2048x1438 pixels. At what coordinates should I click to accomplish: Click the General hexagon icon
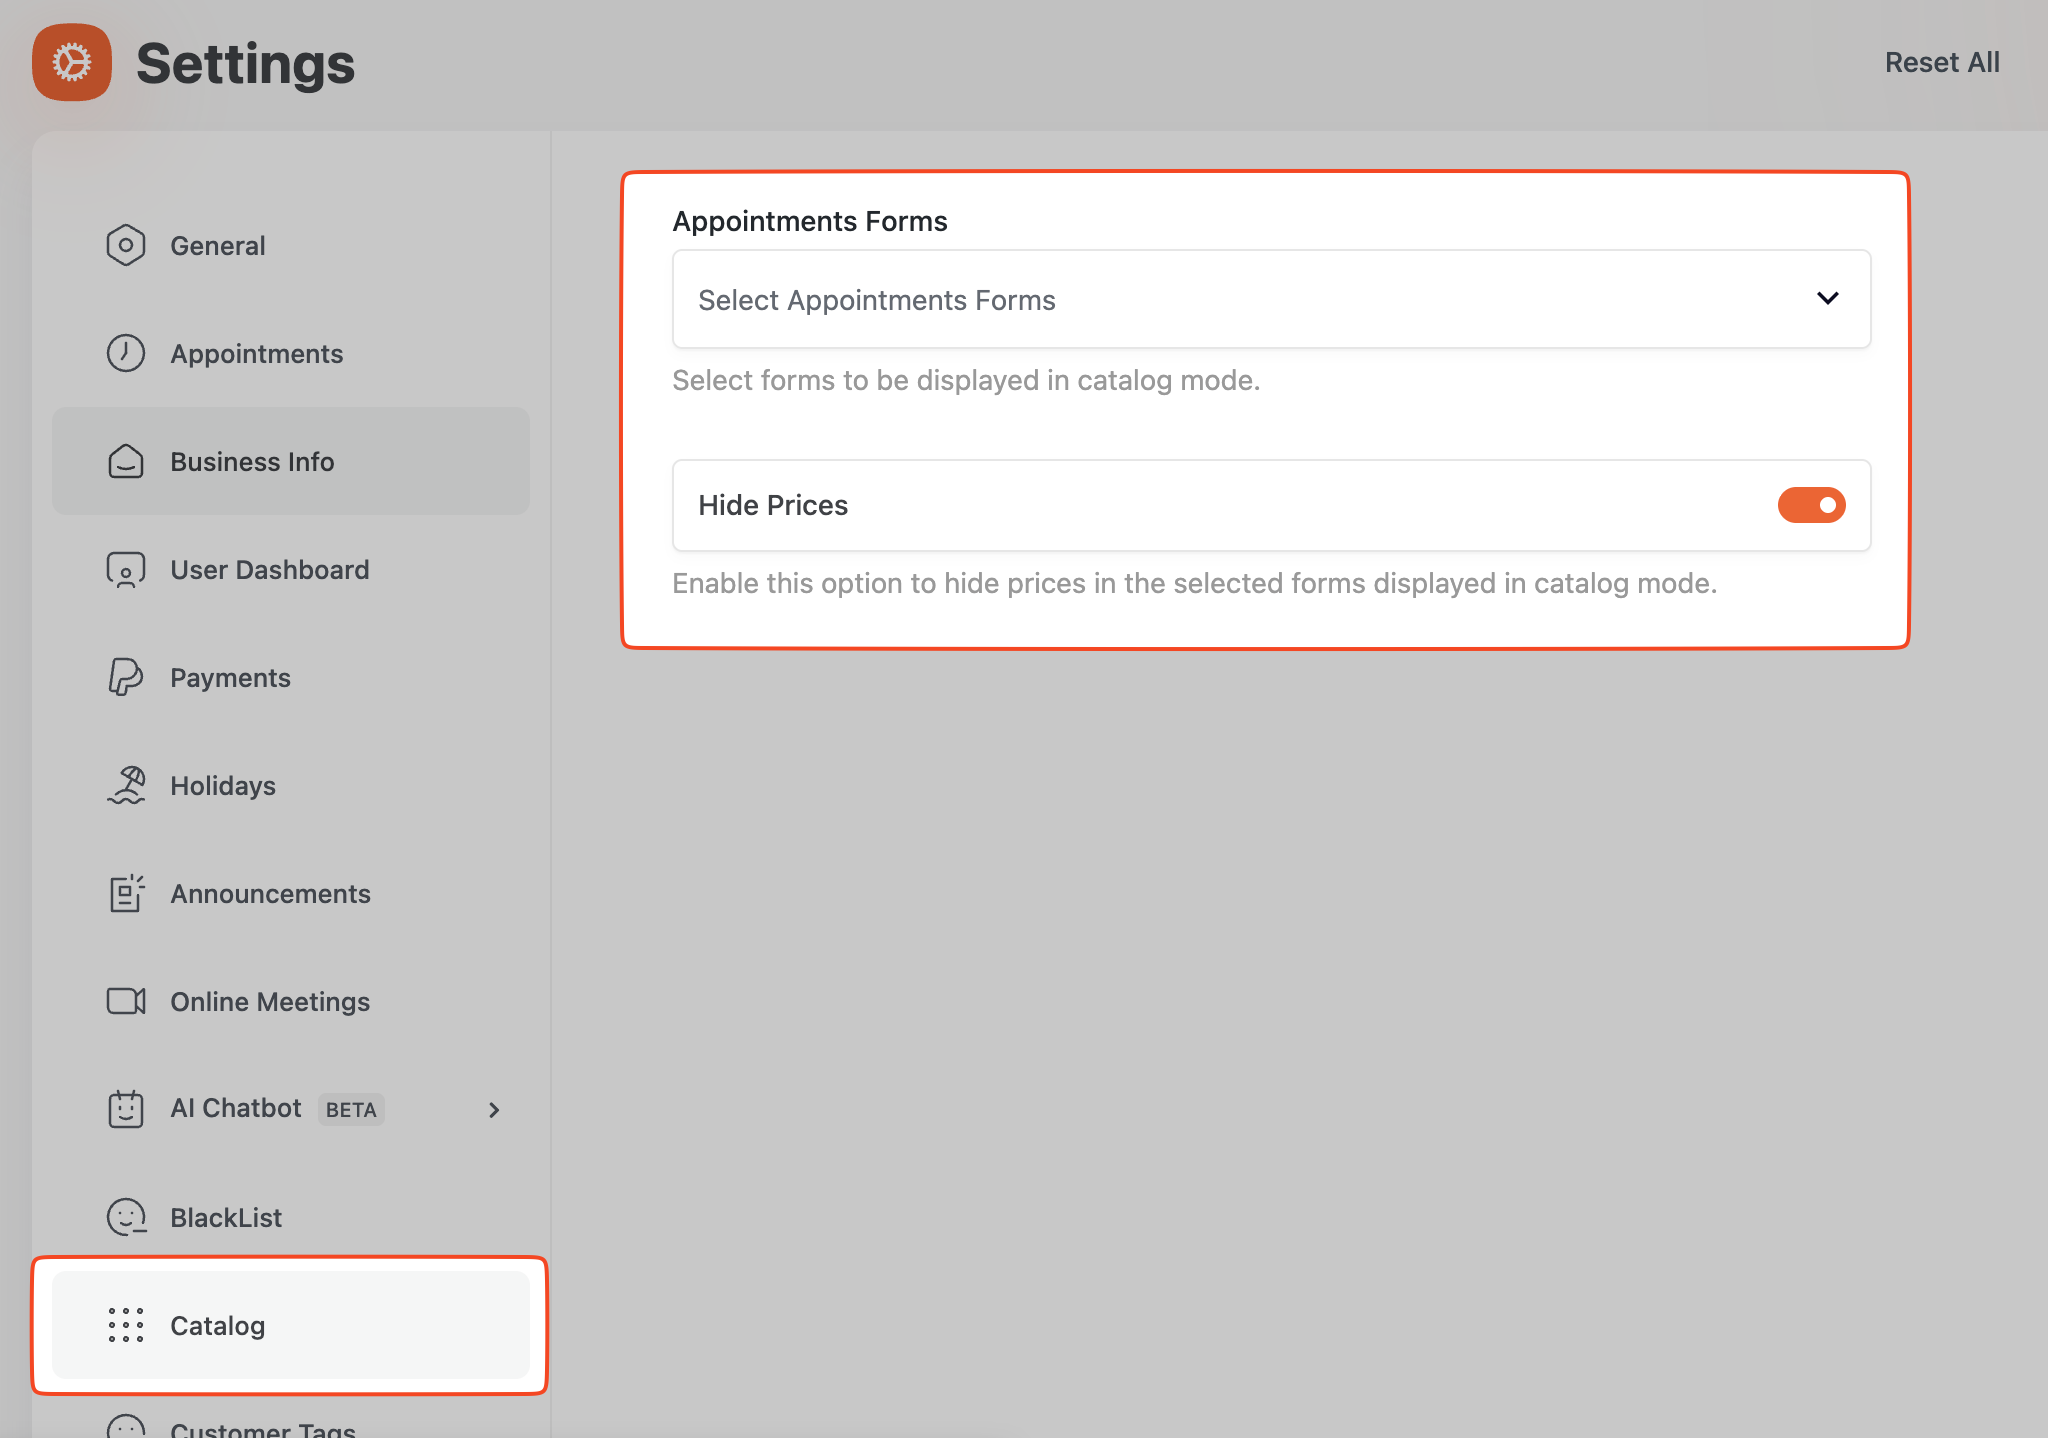coord(126,246)
